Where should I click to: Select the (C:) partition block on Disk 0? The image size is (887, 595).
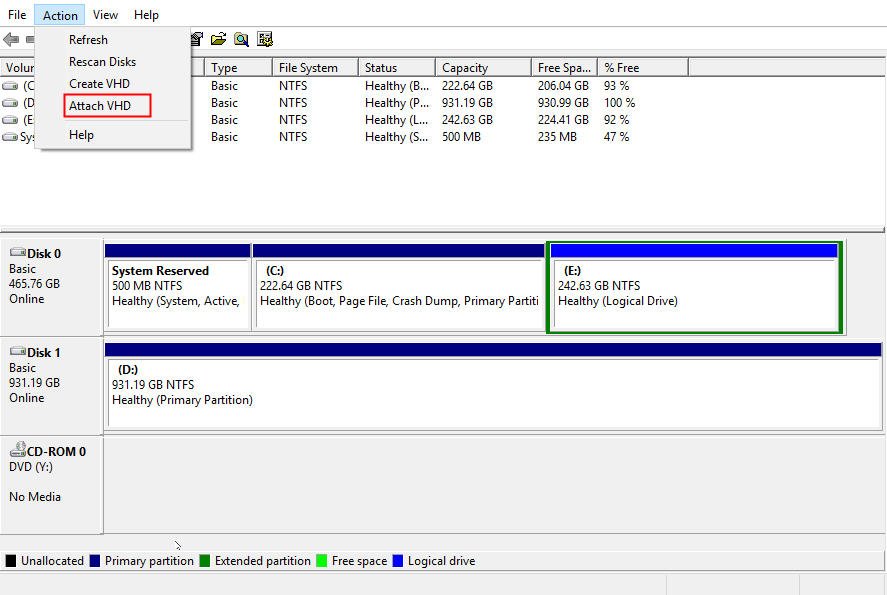click(x=398, y=287)
